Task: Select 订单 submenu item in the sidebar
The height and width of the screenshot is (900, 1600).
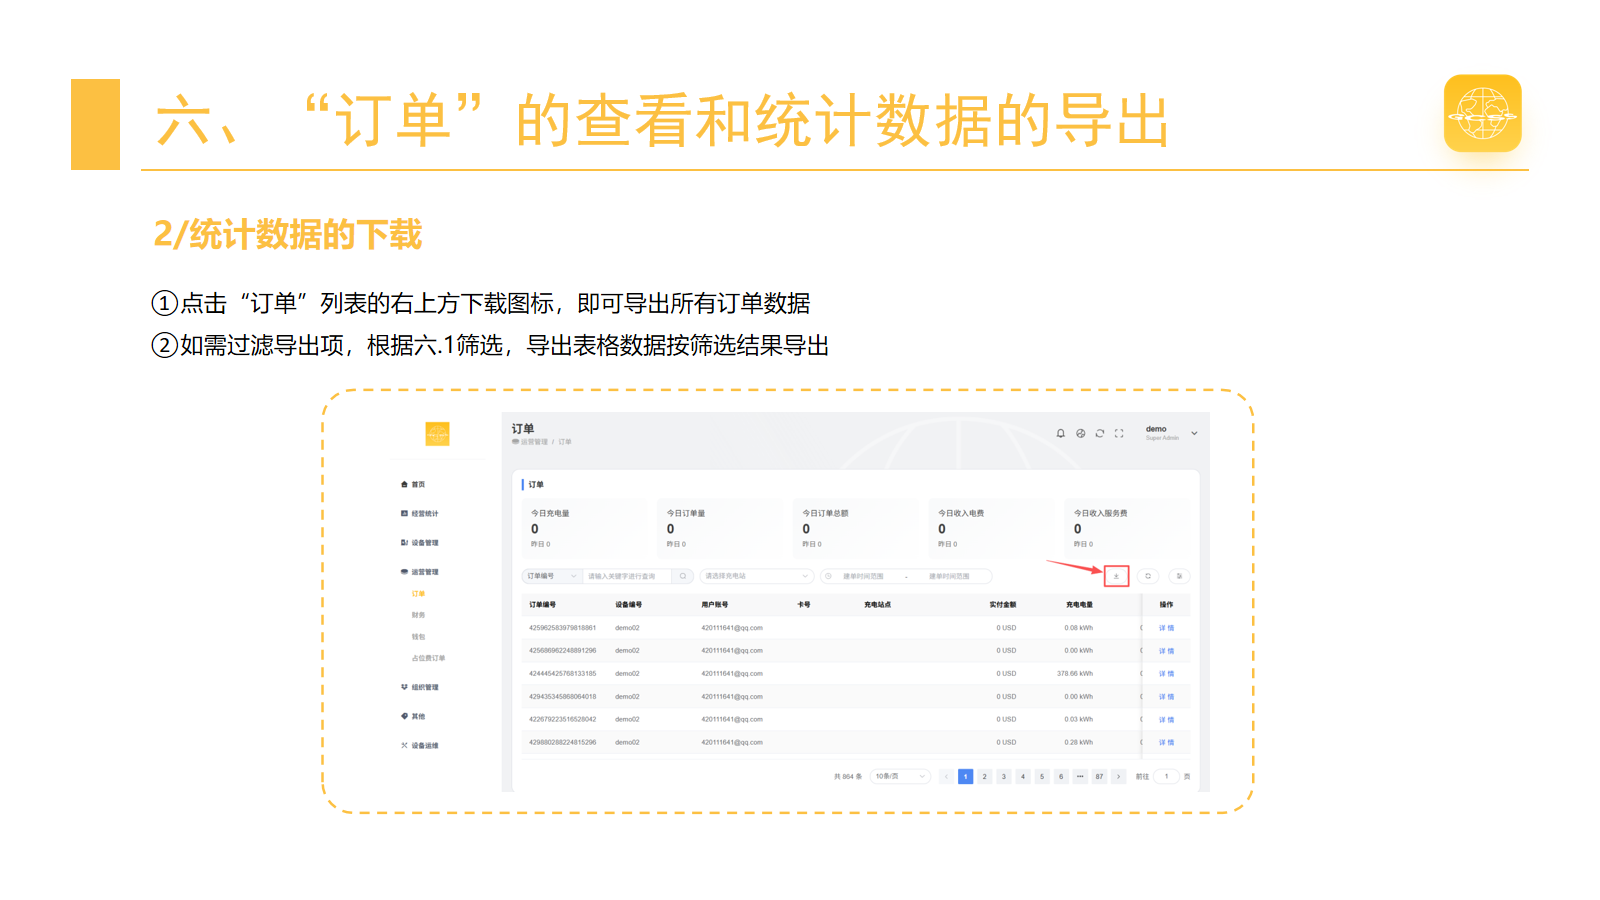Action: tap(418, 594)
